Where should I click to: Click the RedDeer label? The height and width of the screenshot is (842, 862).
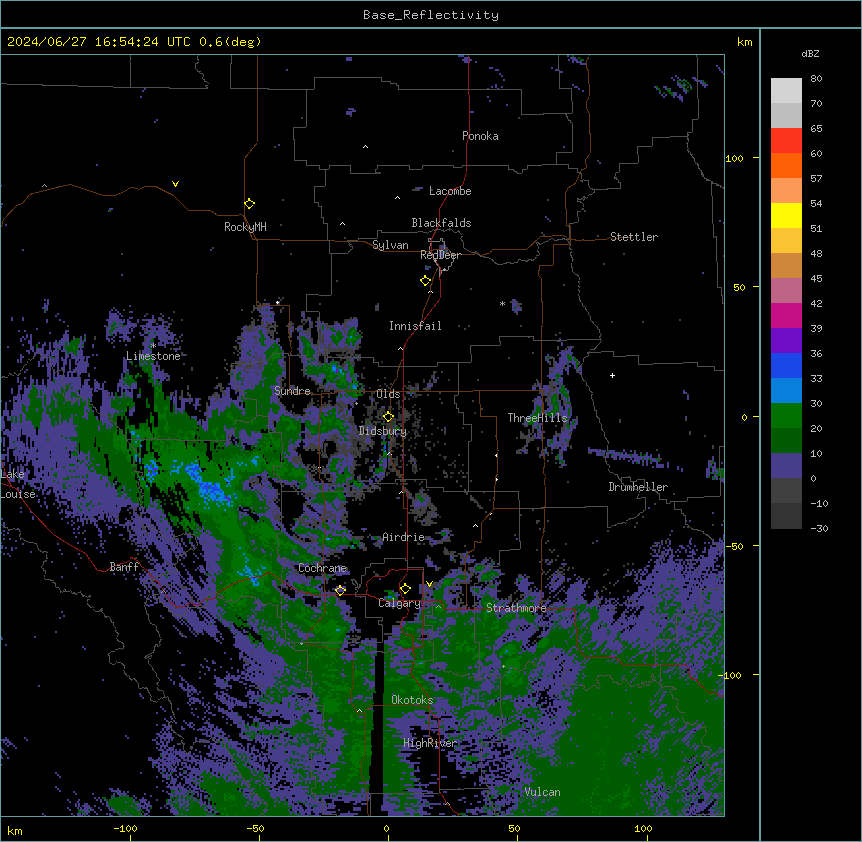(x=440, y=255)
